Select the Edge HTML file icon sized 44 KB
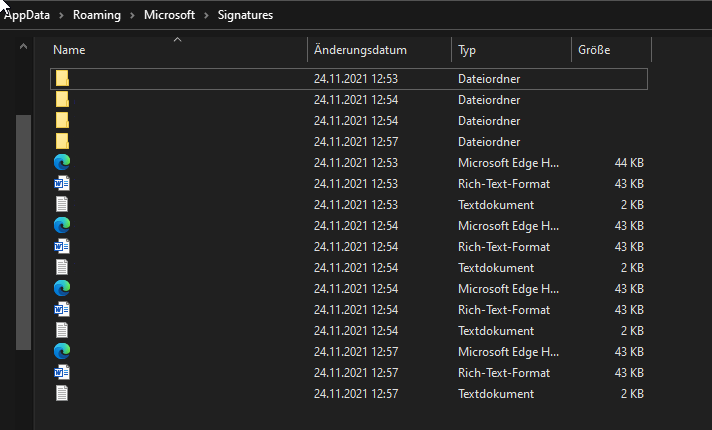Image resolution: width=712 pixels, height=430 pixels. [x=62, y=162]
